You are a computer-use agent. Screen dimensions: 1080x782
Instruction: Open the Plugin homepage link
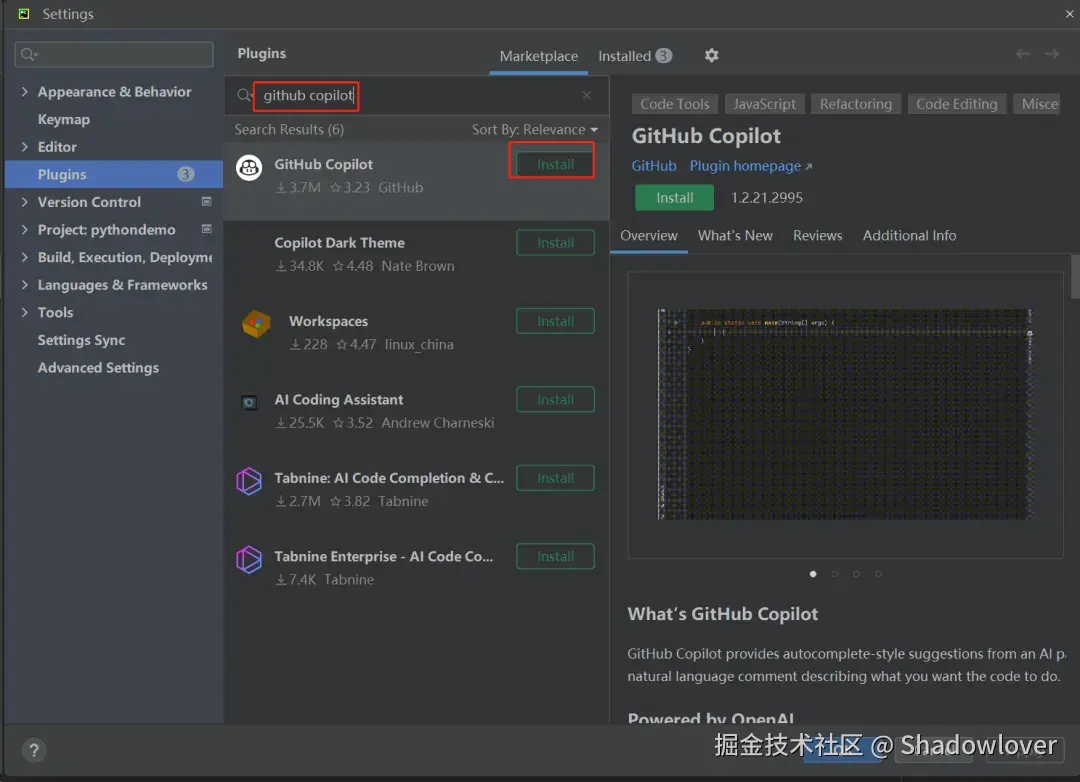[751, 166]
